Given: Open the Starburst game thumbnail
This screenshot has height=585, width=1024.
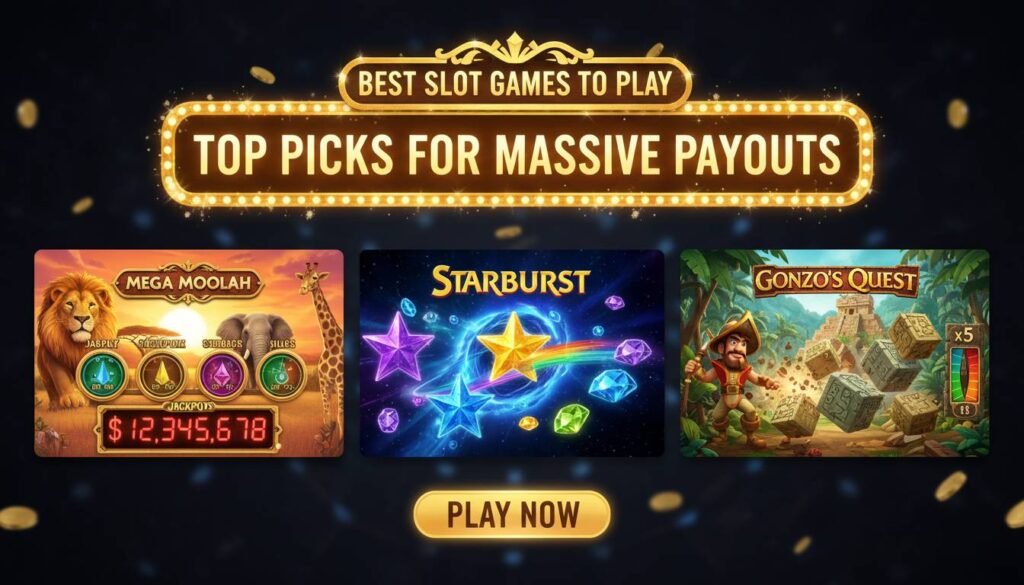Looking at the screenshot, I should pos(511,353).
